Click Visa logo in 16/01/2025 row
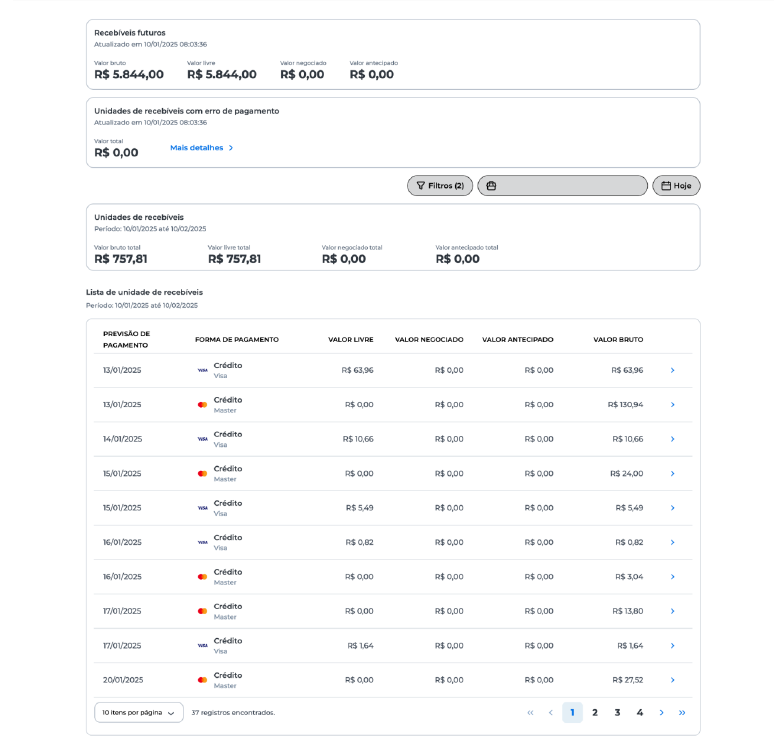The height and width of the screenshot is (752, 781). pyautogui.click(x=203, y=542)
